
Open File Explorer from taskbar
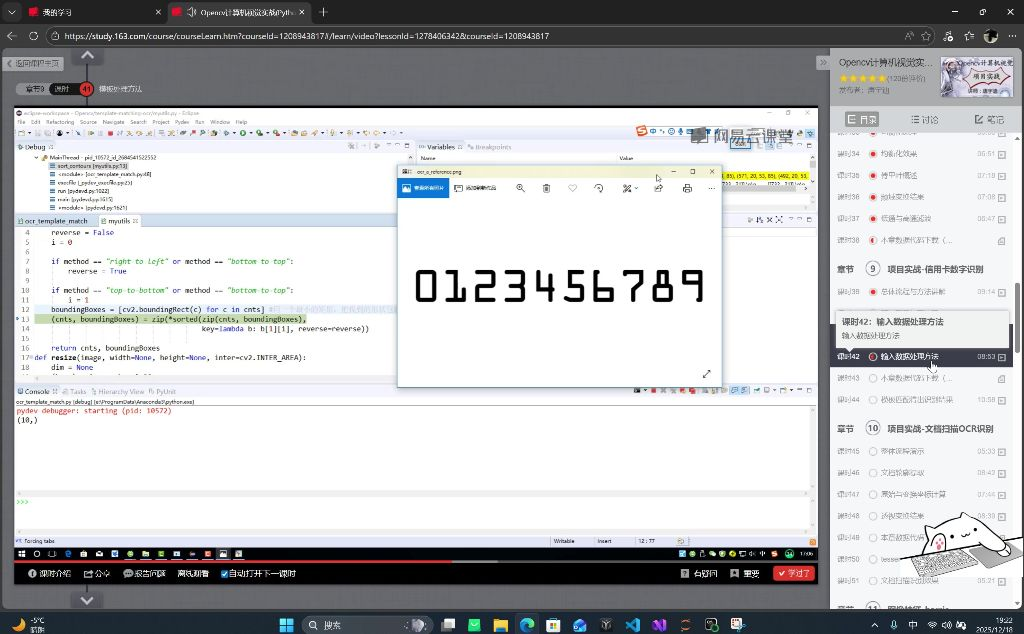[501, 625]
